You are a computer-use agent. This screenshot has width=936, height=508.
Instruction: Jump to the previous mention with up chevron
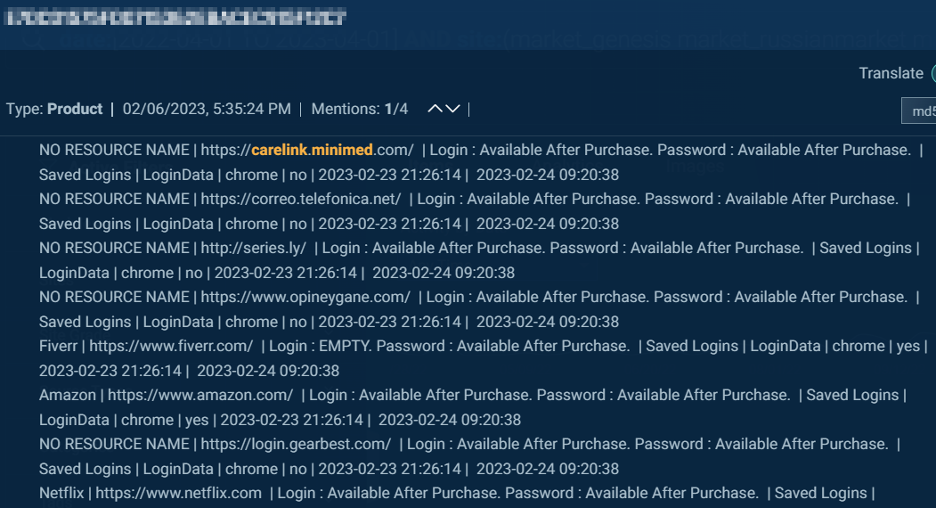(435, 109)
